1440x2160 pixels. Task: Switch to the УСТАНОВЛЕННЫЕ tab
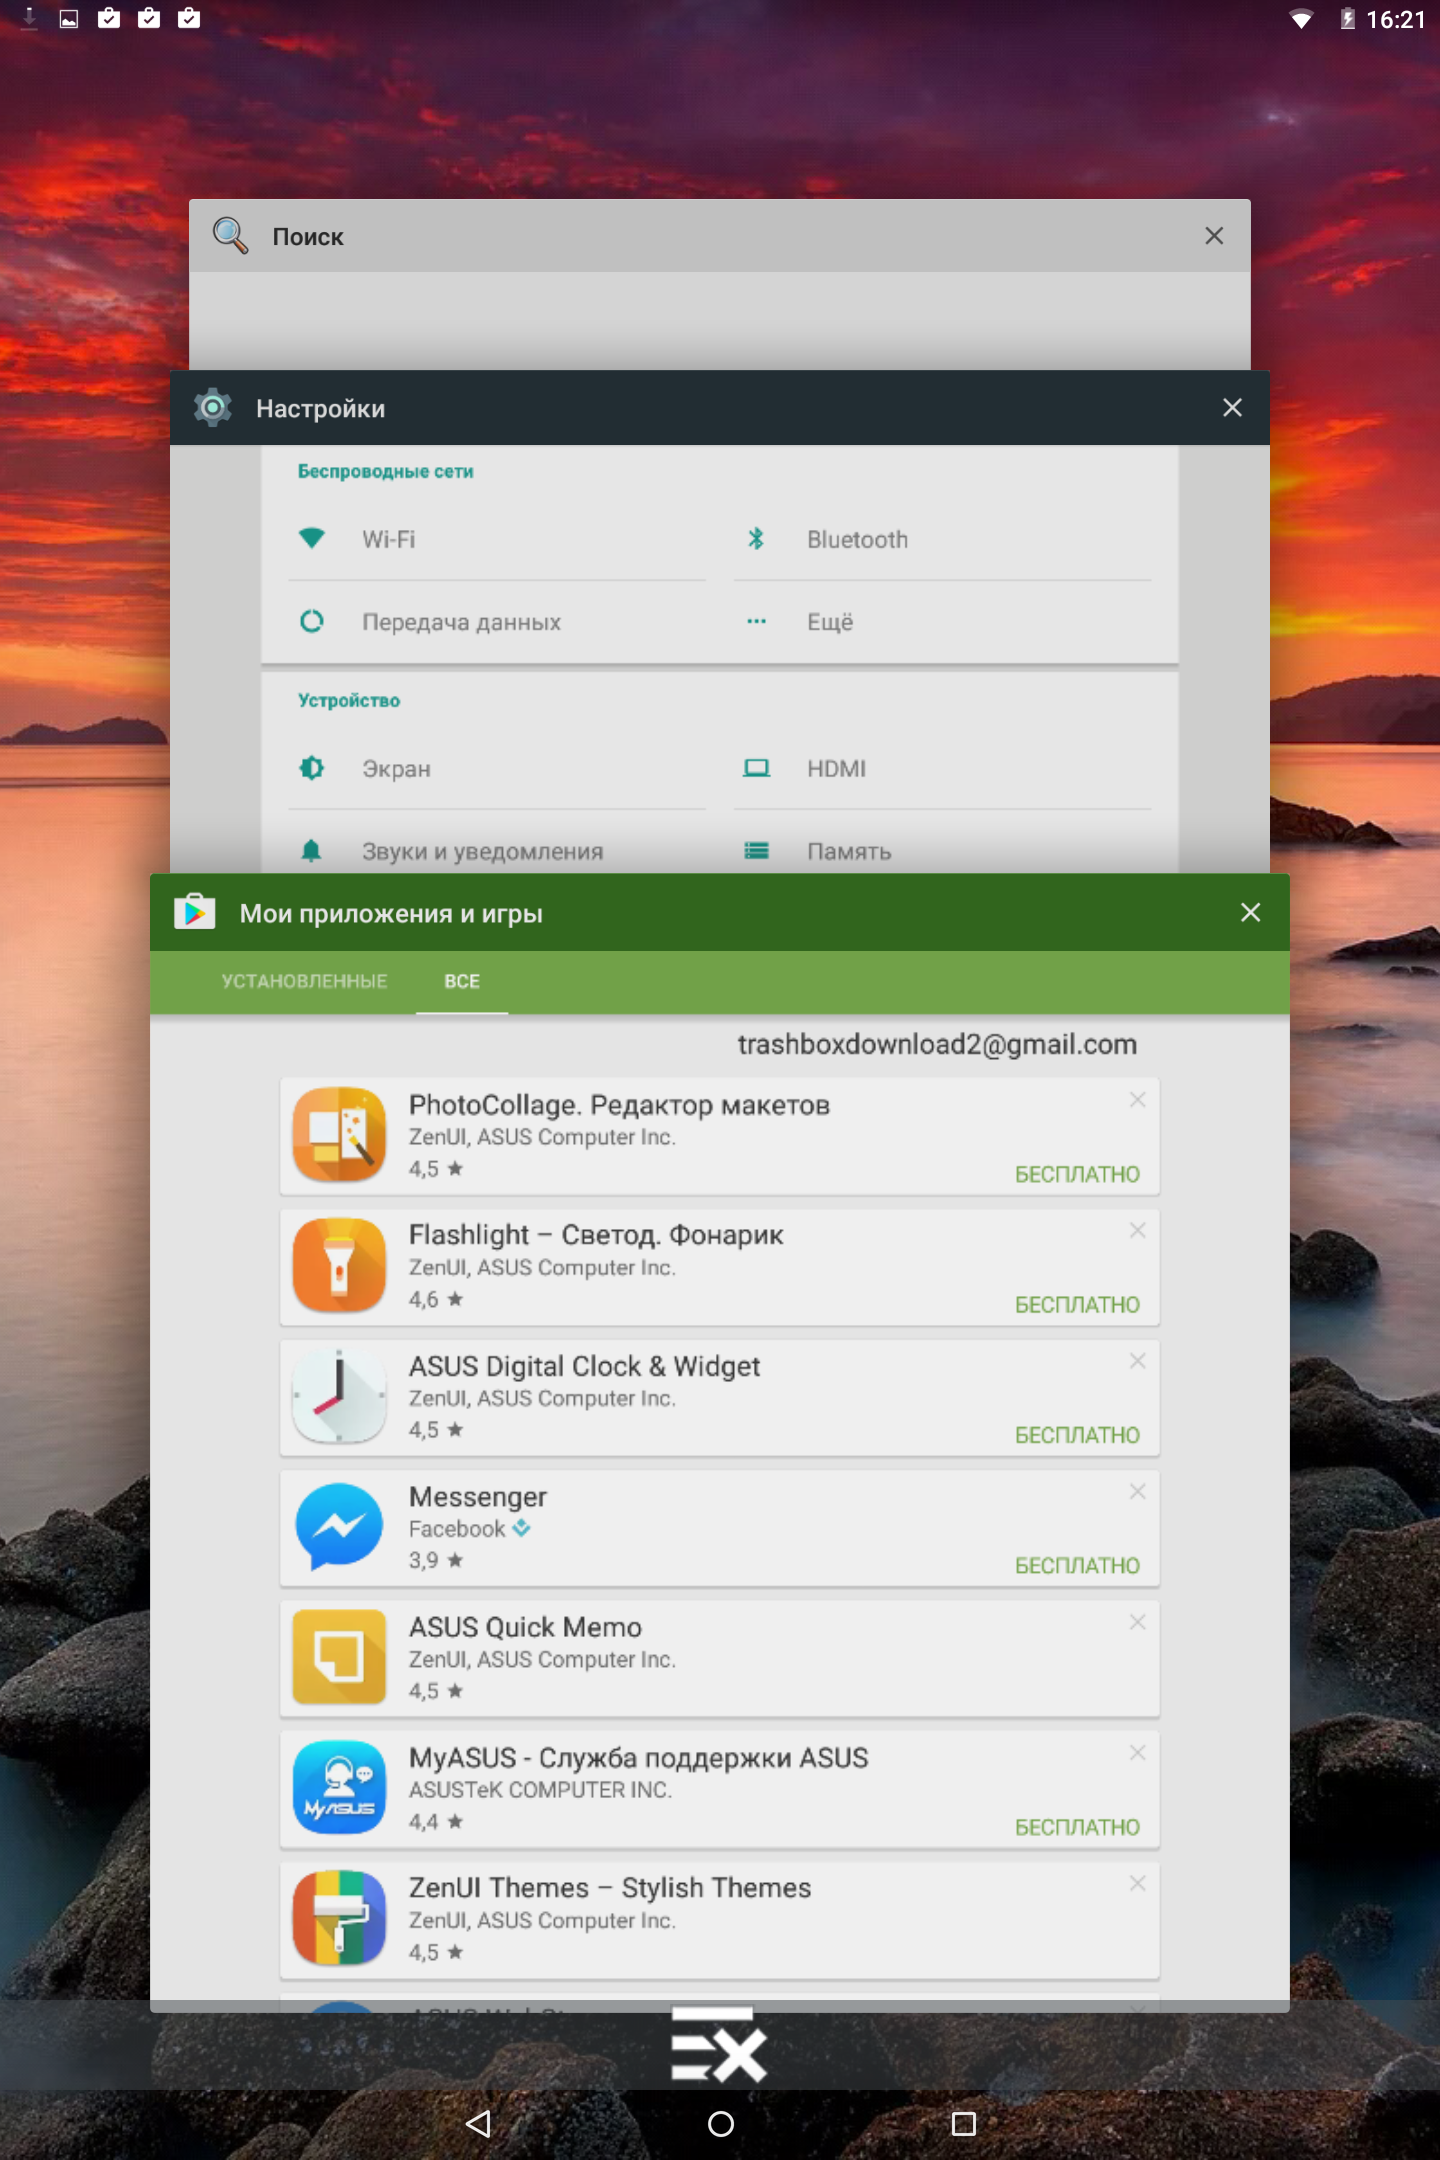(x=304, y=981)
